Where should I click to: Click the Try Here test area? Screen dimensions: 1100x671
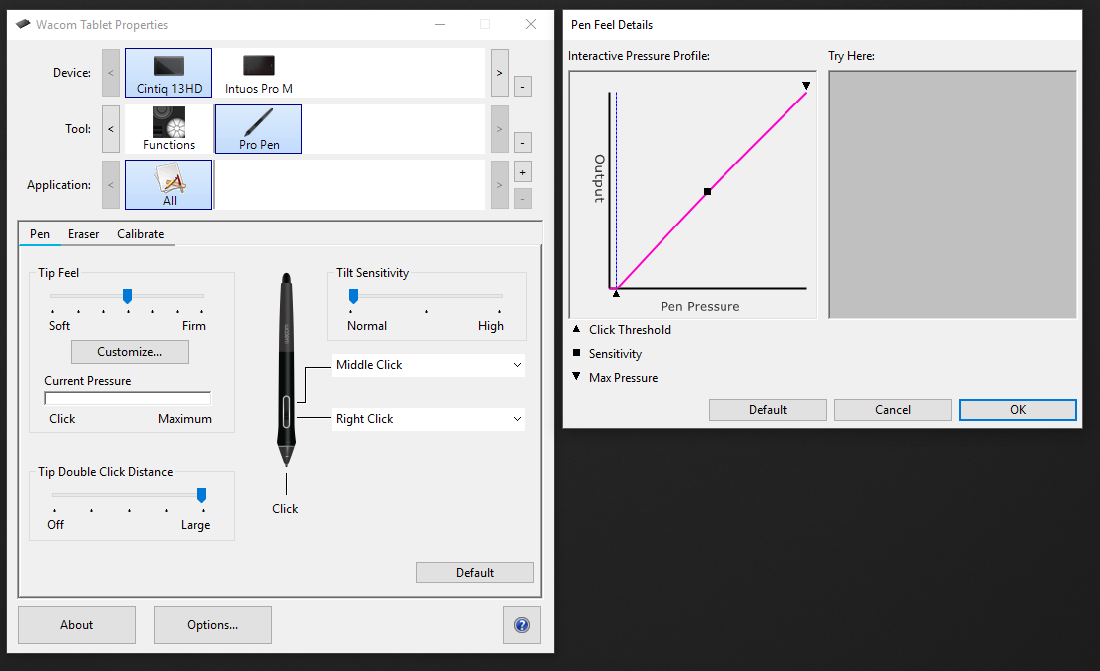click(x=952, y=194)
